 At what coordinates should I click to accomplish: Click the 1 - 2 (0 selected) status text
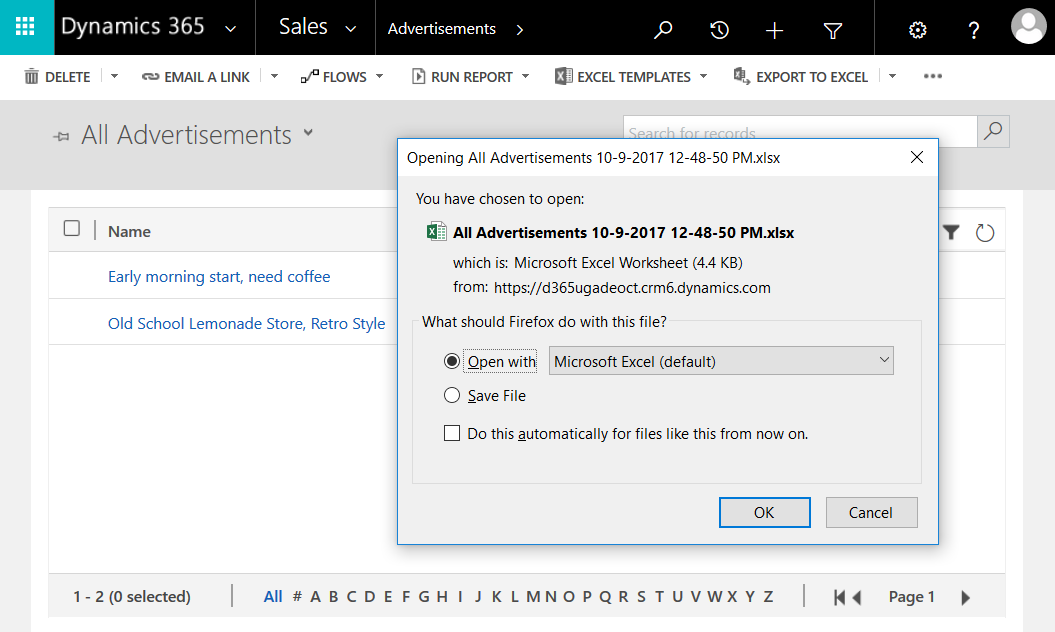[132, 596]
